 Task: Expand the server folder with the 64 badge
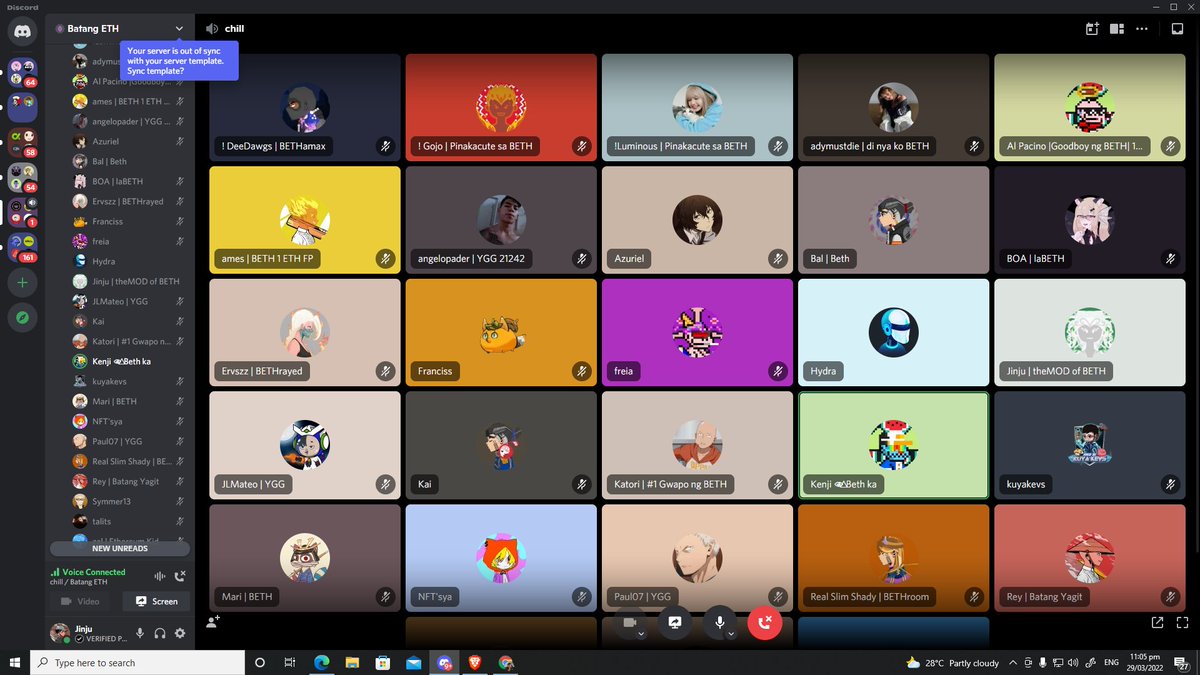point(22,73)
